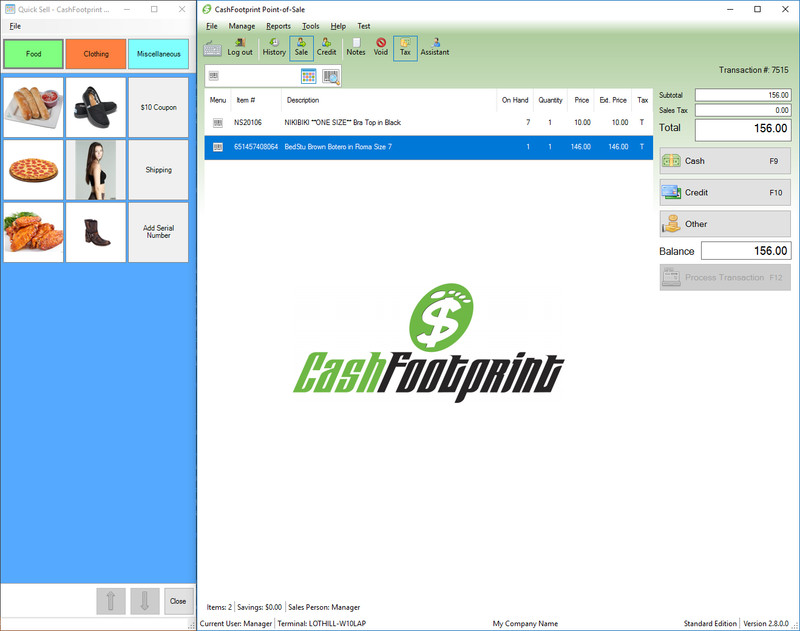Open File menu in Point-of-Sale window
Image resolution: width=800 pixels, height=631 pixels.
tap(212, 26)
